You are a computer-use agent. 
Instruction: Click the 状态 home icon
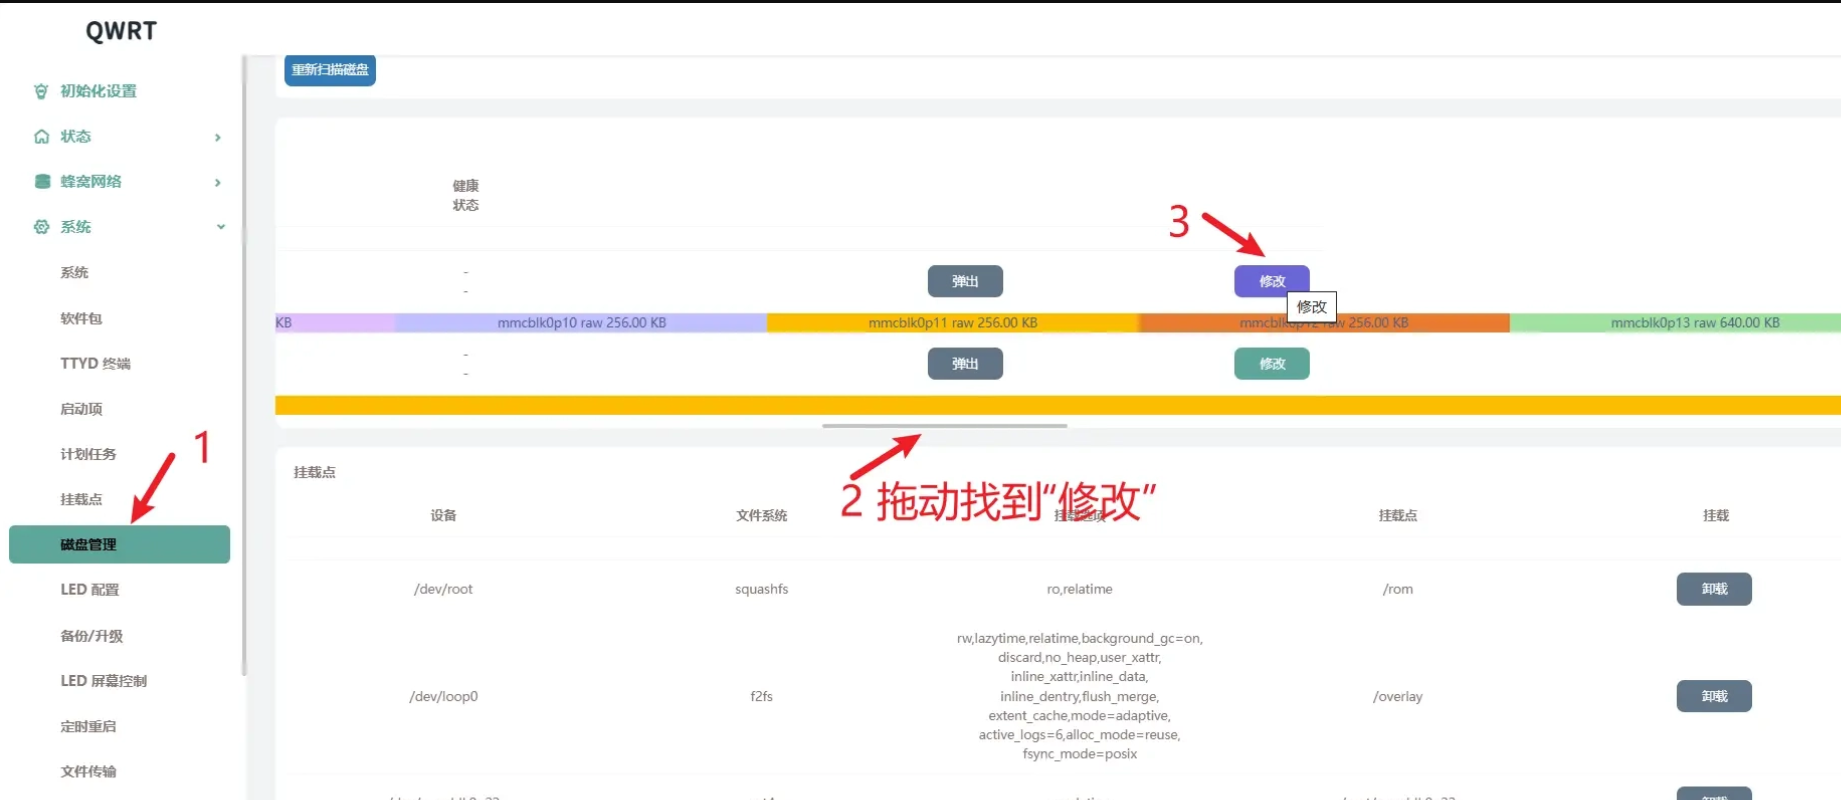[x=41, y=137]
